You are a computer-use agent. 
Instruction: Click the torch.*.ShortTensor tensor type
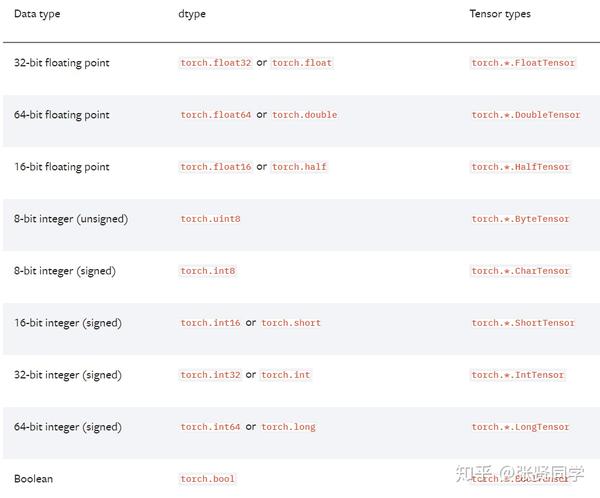(x=523, y=323)
